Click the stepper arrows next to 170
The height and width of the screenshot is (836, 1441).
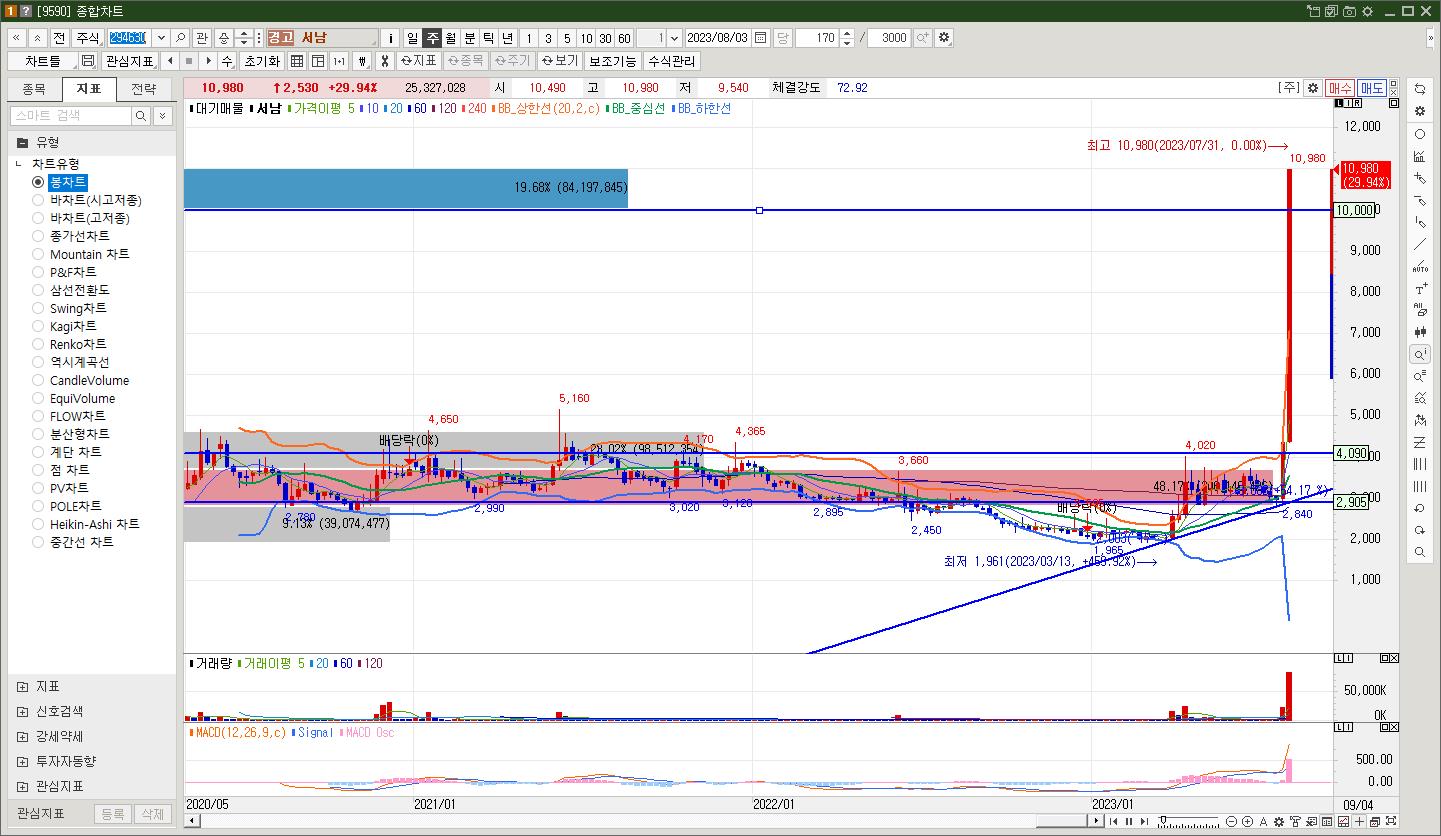[x=847, y=38]
